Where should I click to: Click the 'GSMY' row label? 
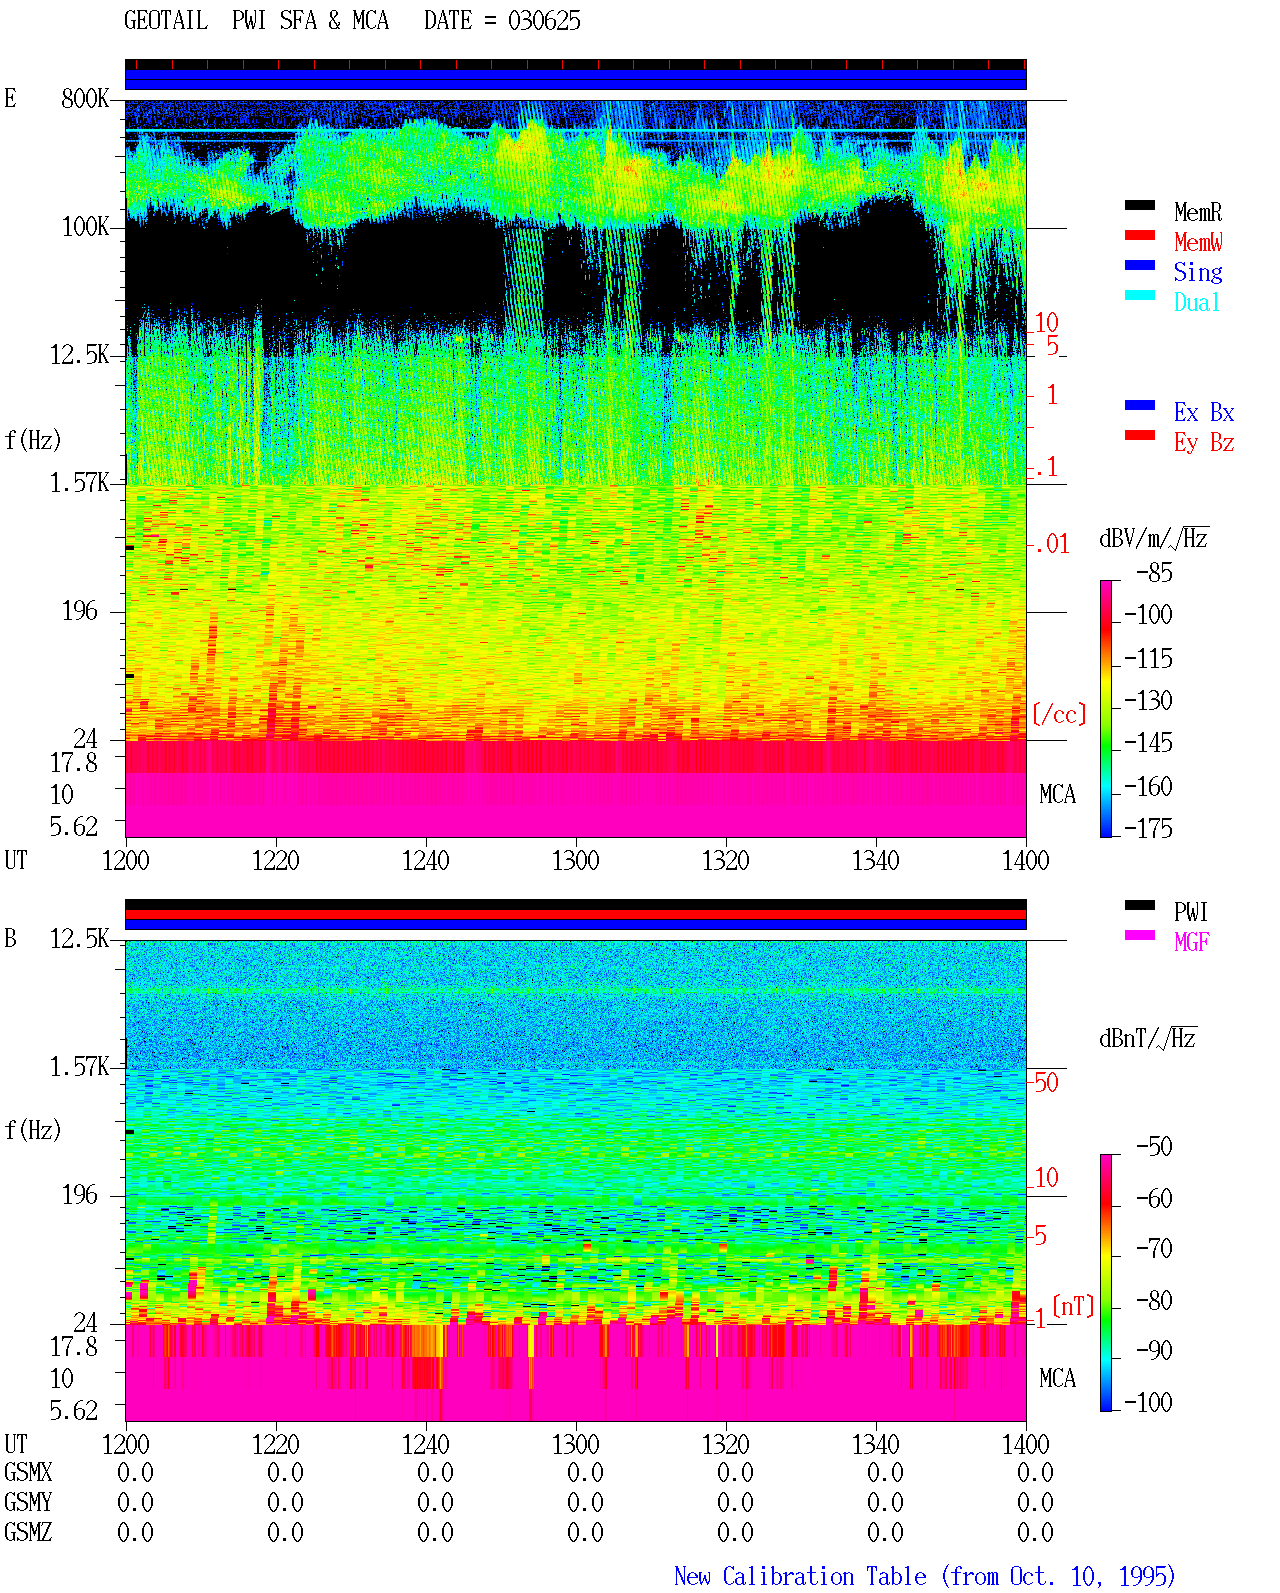(x=28, y=1503)
